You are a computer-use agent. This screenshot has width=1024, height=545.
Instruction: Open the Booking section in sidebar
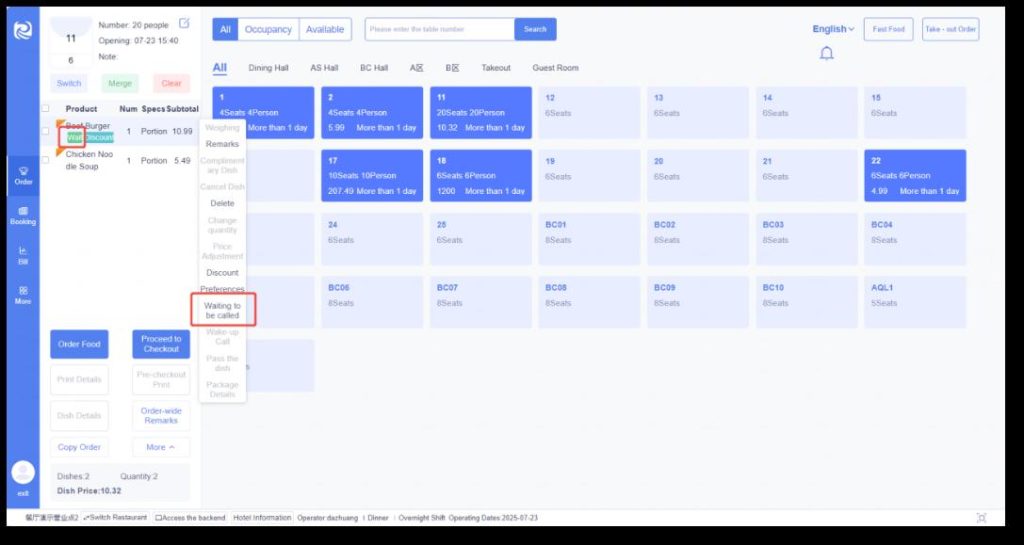tap(23, 215)
